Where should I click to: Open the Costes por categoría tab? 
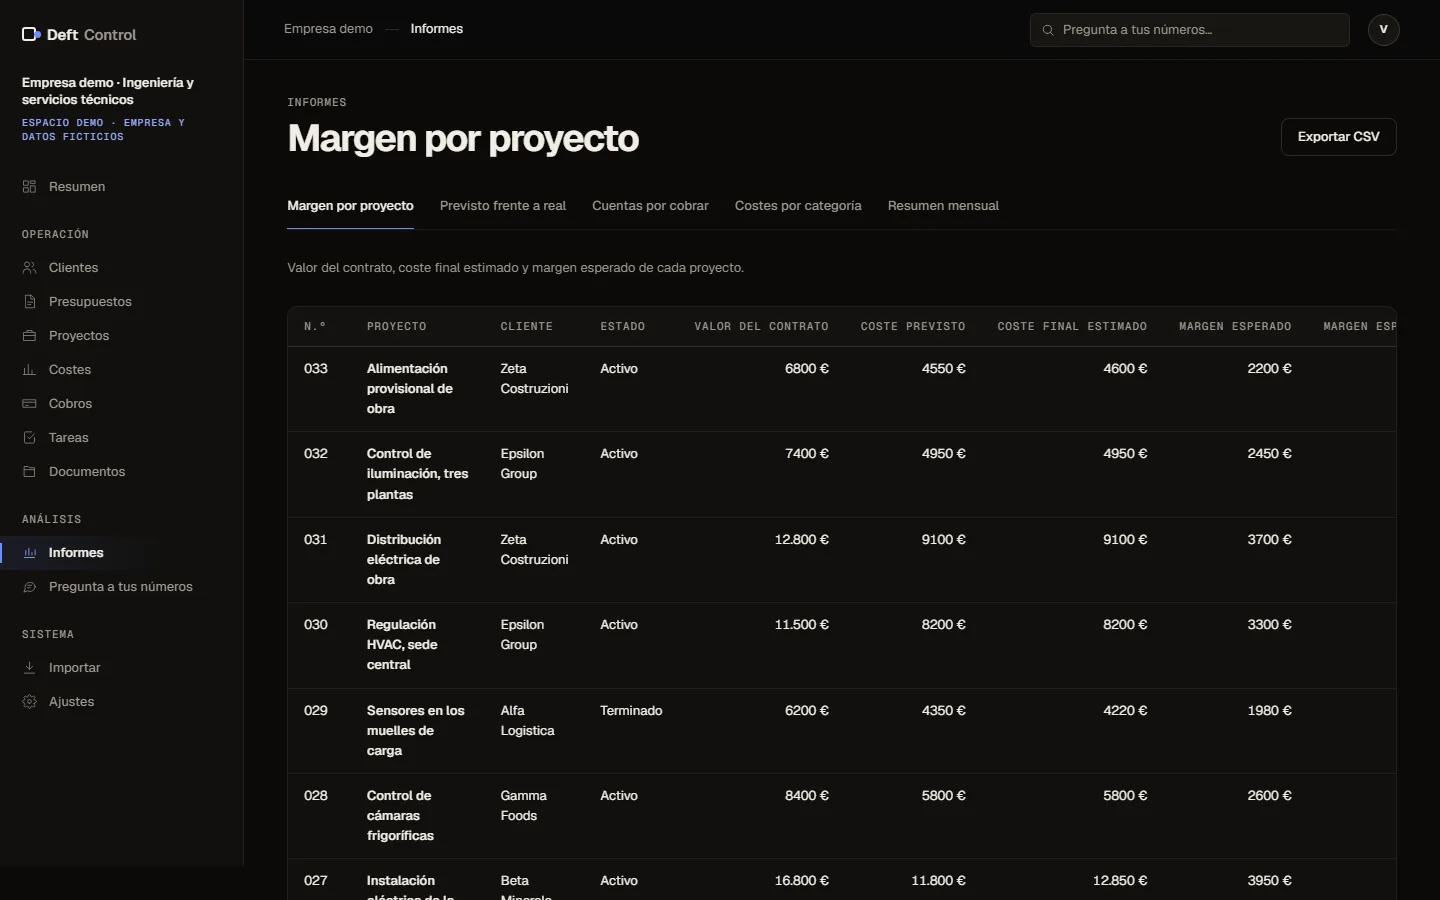pyautogui.click(x=798, y=206)
